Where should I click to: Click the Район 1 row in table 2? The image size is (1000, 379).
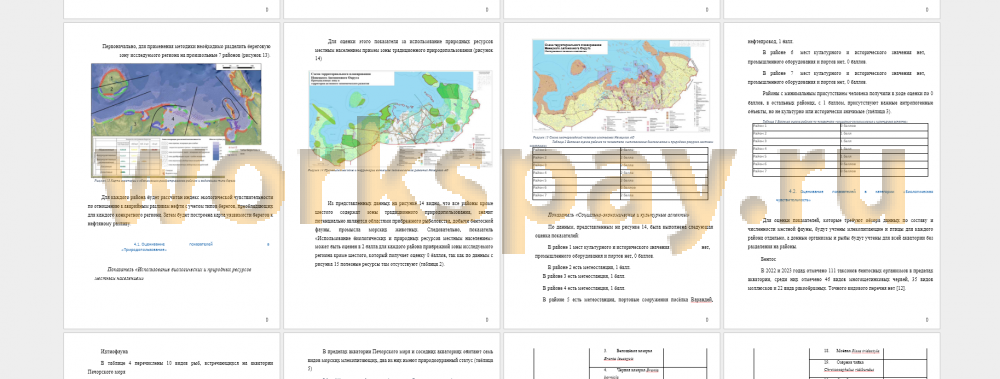(620, 151)
